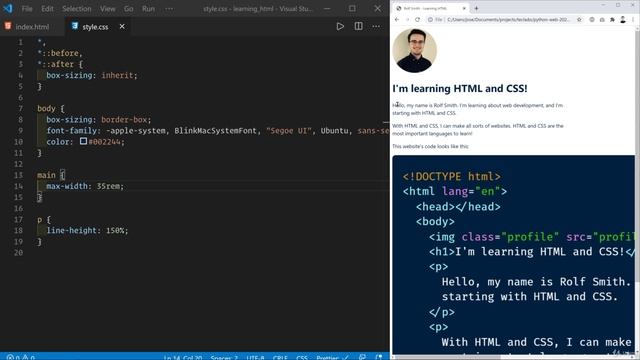Click the 'I'm learning HTML and CSS!' heading
This screenshot has height=360, width=640.
[460, 88]
